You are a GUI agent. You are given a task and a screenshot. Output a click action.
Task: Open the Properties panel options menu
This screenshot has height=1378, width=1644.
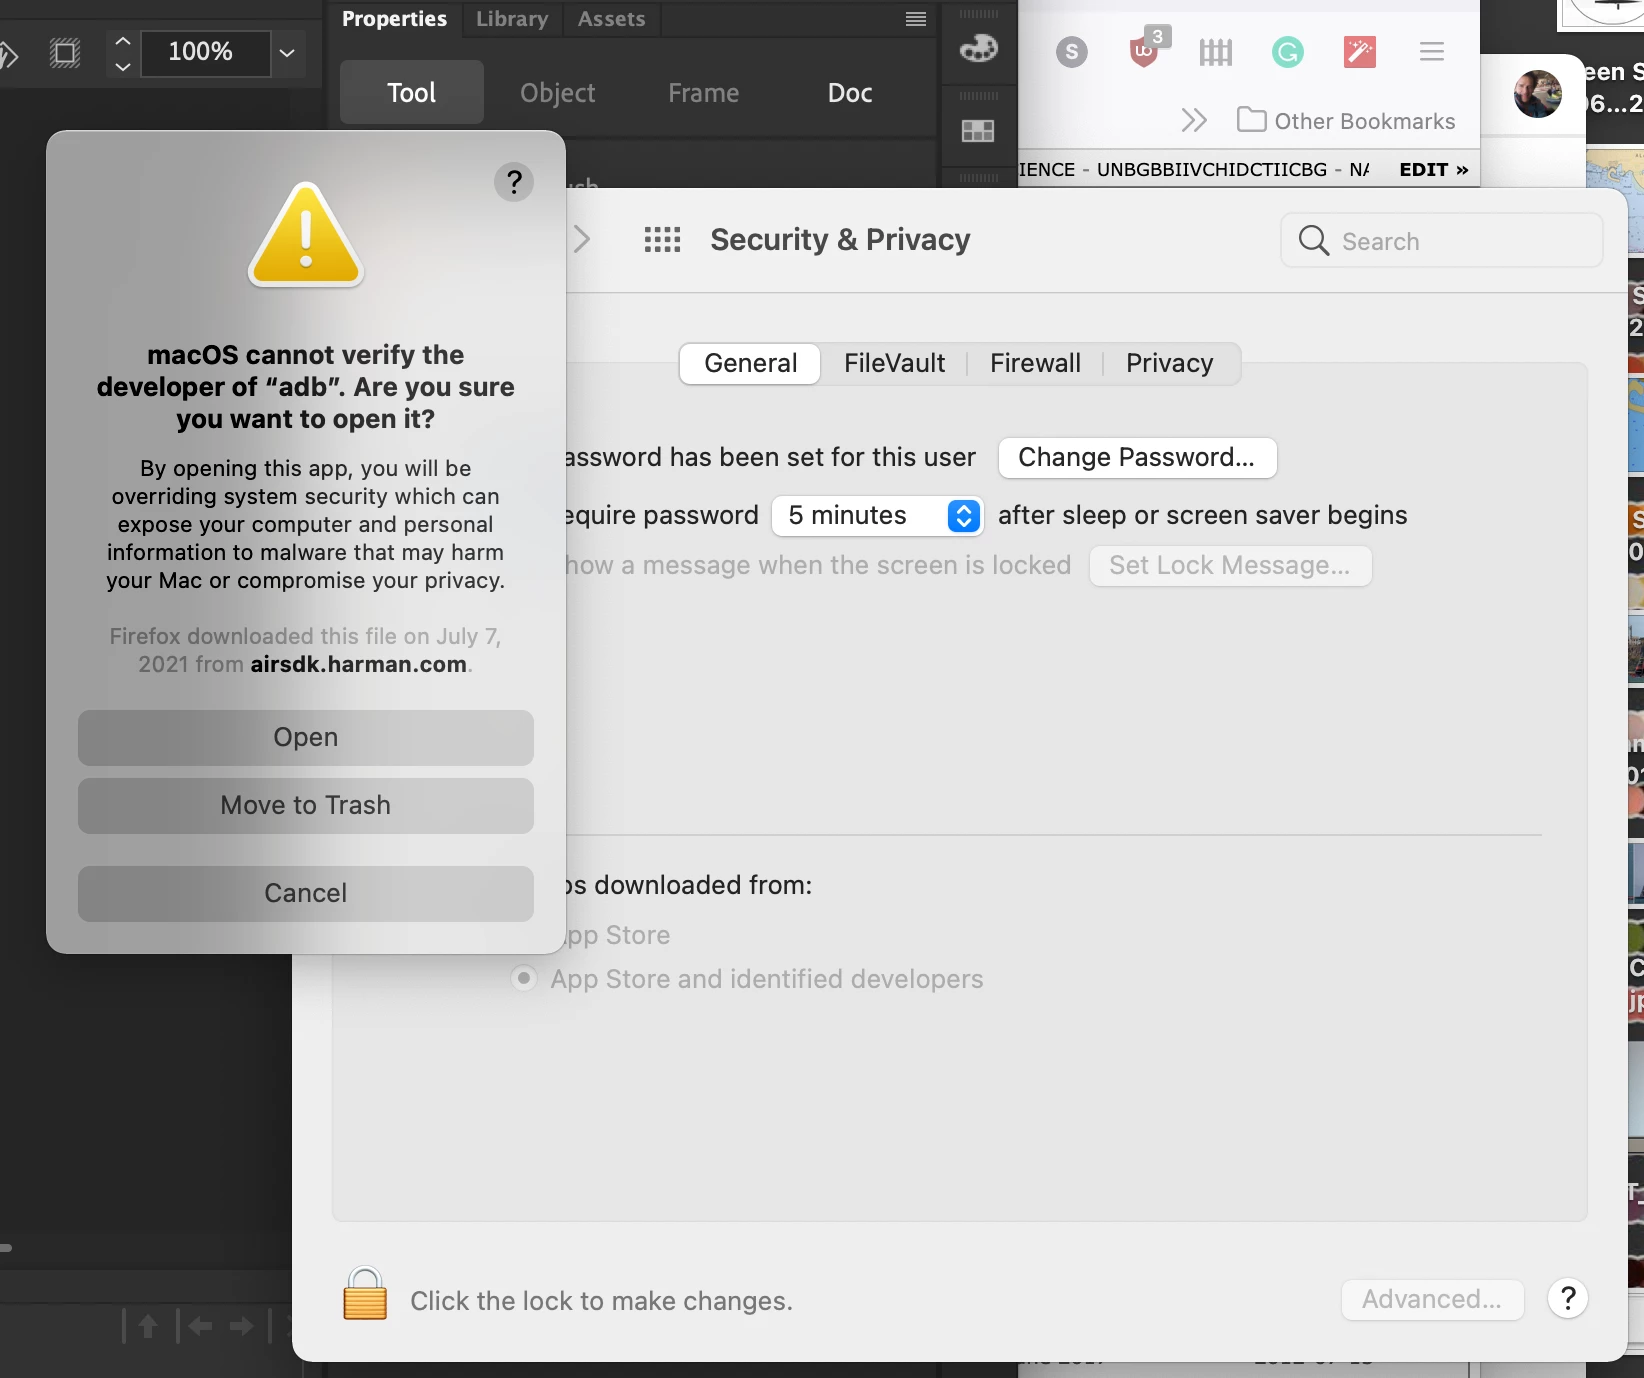pyautogui.click(x=915, y=19)
